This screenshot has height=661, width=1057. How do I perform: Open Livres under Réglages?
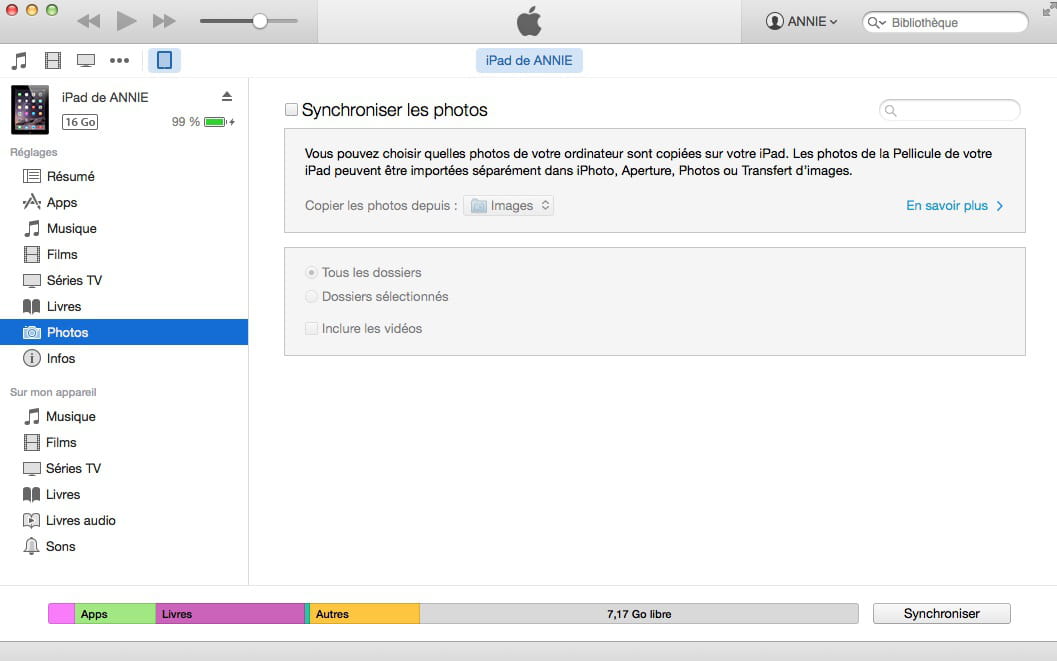pos(124,307)
